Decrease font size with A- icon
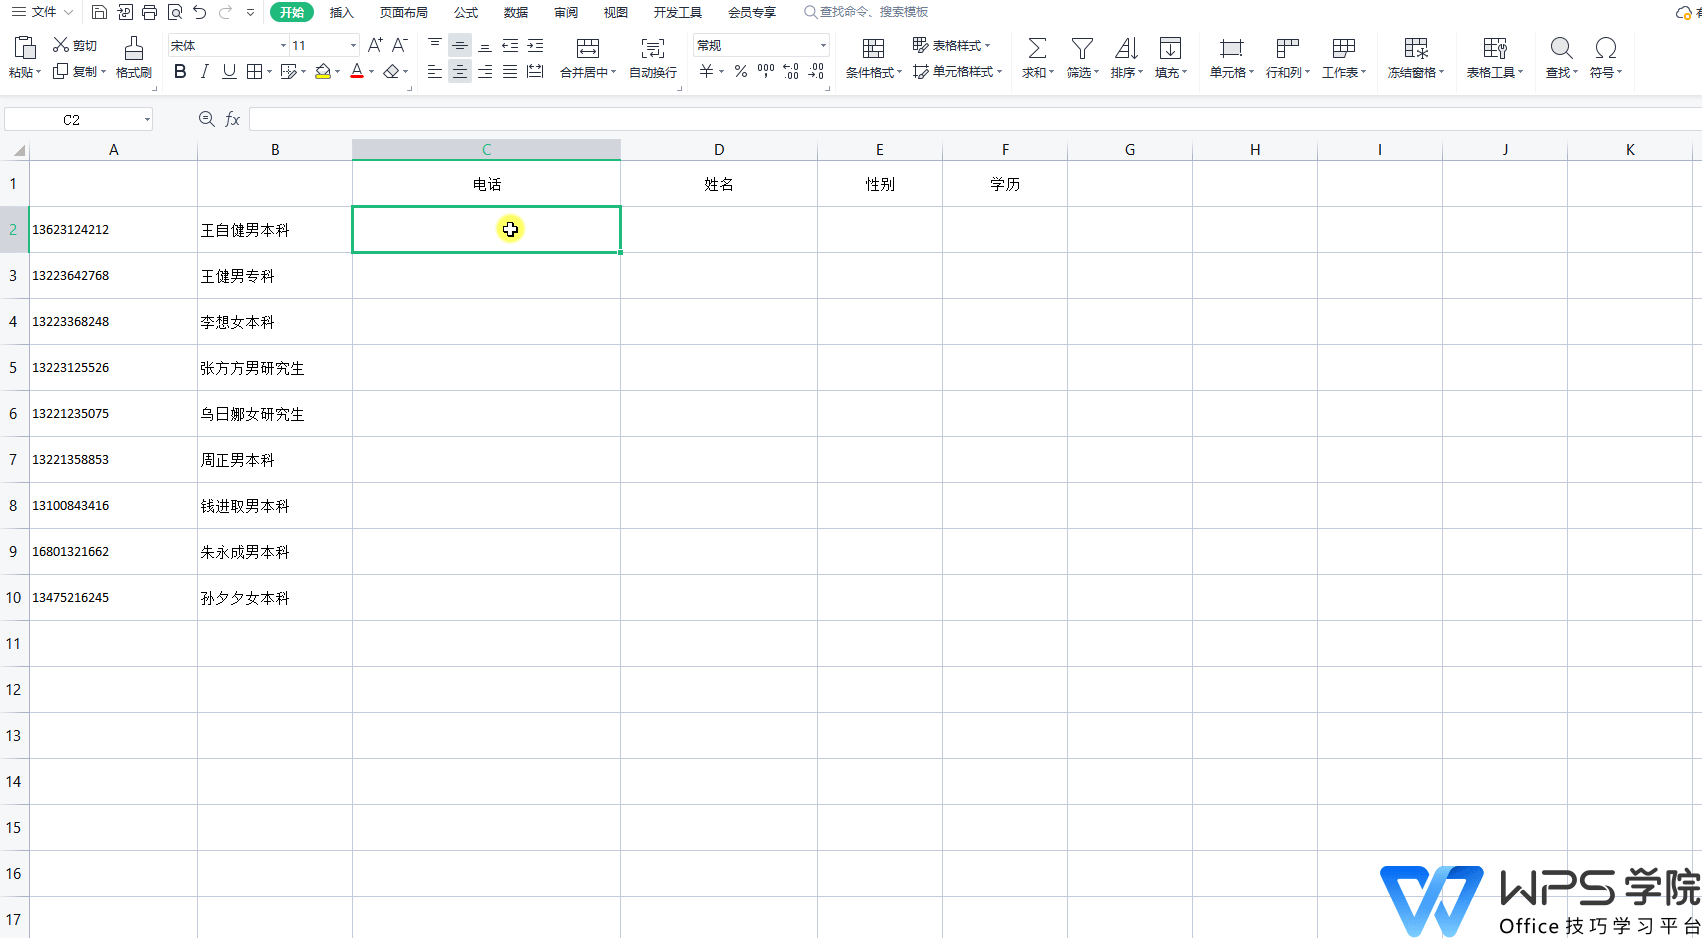This screenshot has width=1702, height=938. click(399, 45)
